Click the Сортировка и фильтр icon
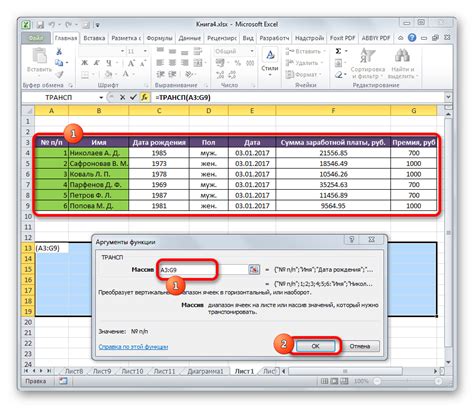This screenshot has width=474, height=408. point(368,56)
